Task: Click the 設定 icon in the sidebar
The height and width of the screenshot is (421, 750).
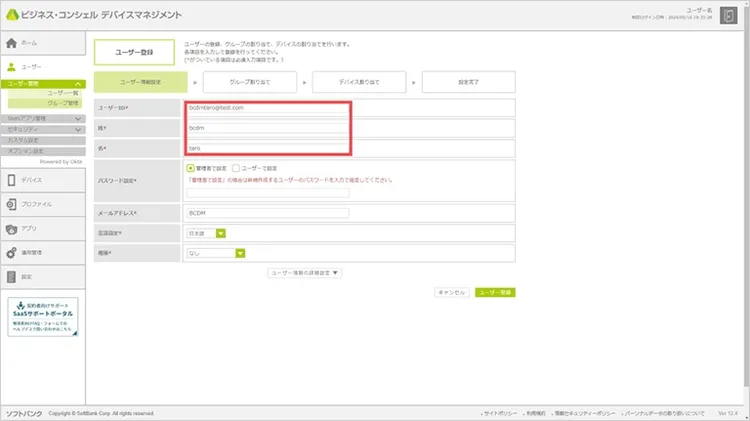Action: coord(11,277)
